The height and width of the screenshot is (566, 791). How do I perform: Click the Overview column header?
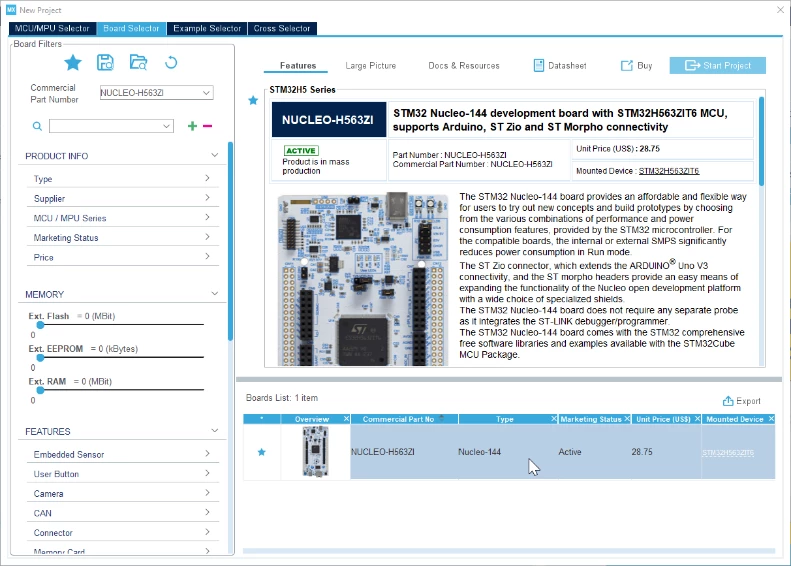pyautogui.click(x=312, y=419)
